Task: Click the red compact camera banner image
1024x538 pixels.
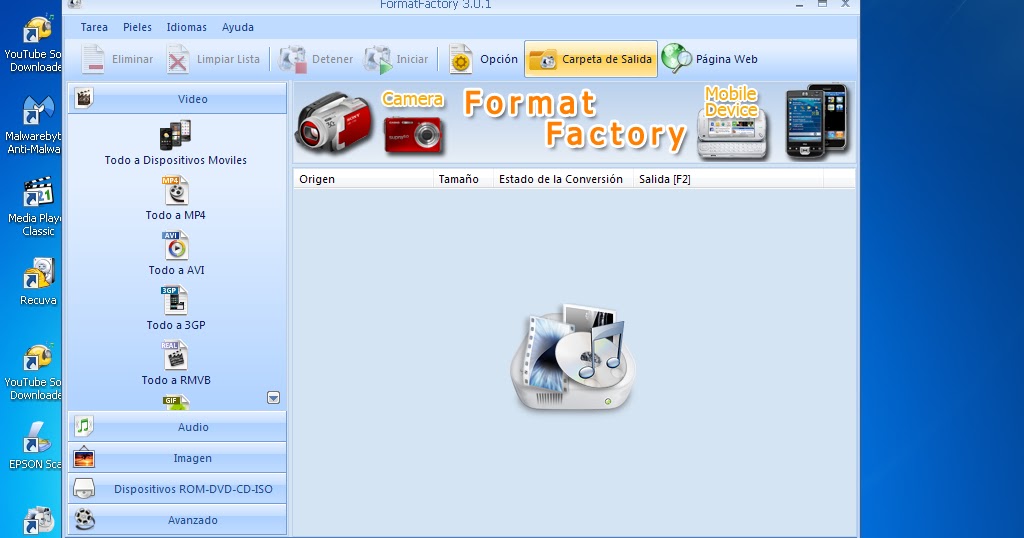Action: (x=413, y=134)
